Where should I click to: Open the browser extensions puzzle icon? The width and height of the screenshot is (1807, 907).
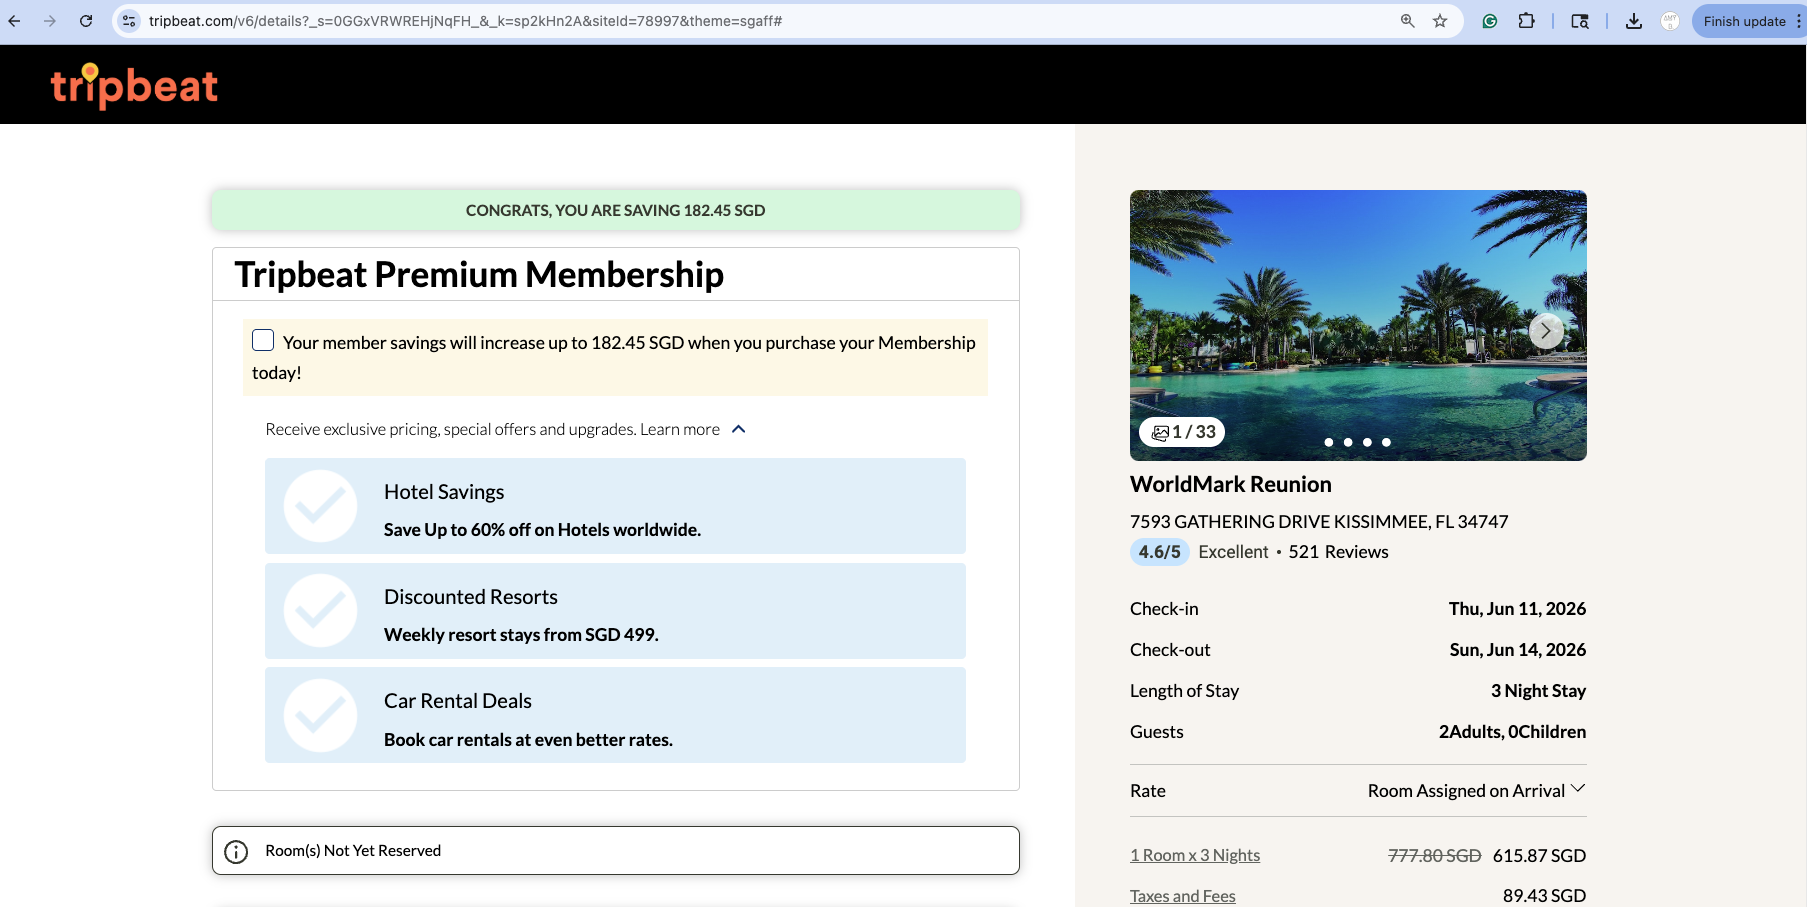[1526, 21]
